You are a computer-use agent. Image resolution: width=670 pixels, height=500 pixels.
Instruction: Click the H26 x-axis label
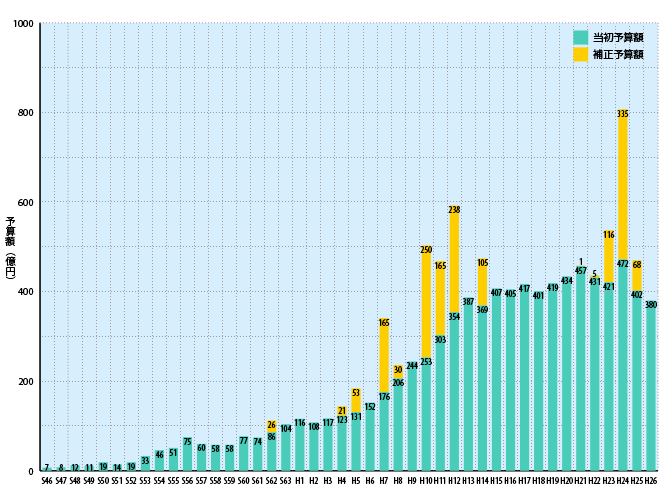coord(651,481)
